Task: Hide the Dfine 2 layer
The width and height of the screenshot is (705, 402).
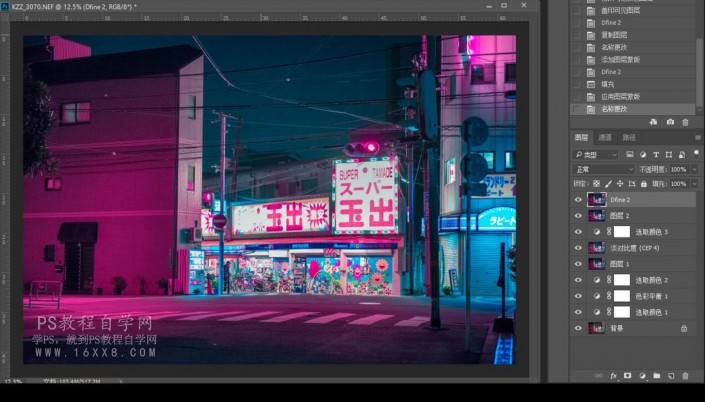Action: (x=578, y=200)
